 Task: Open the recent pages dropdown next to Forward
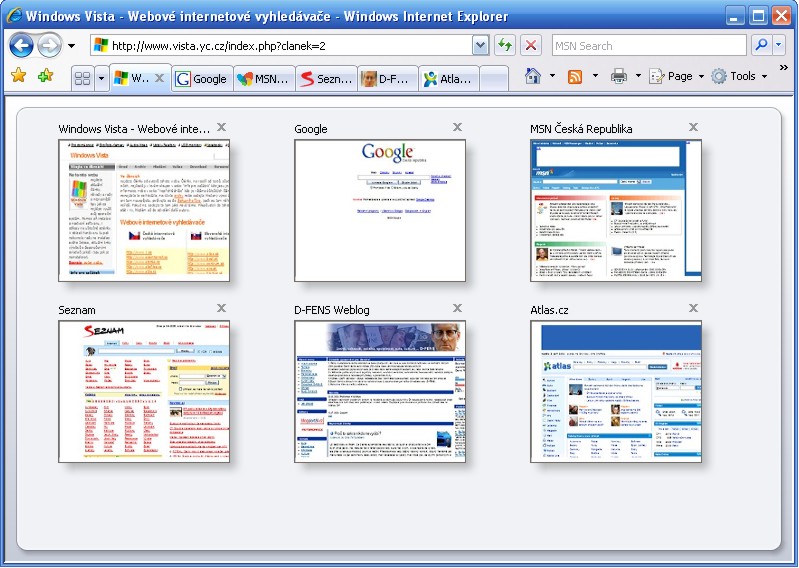tap(71, 46)
